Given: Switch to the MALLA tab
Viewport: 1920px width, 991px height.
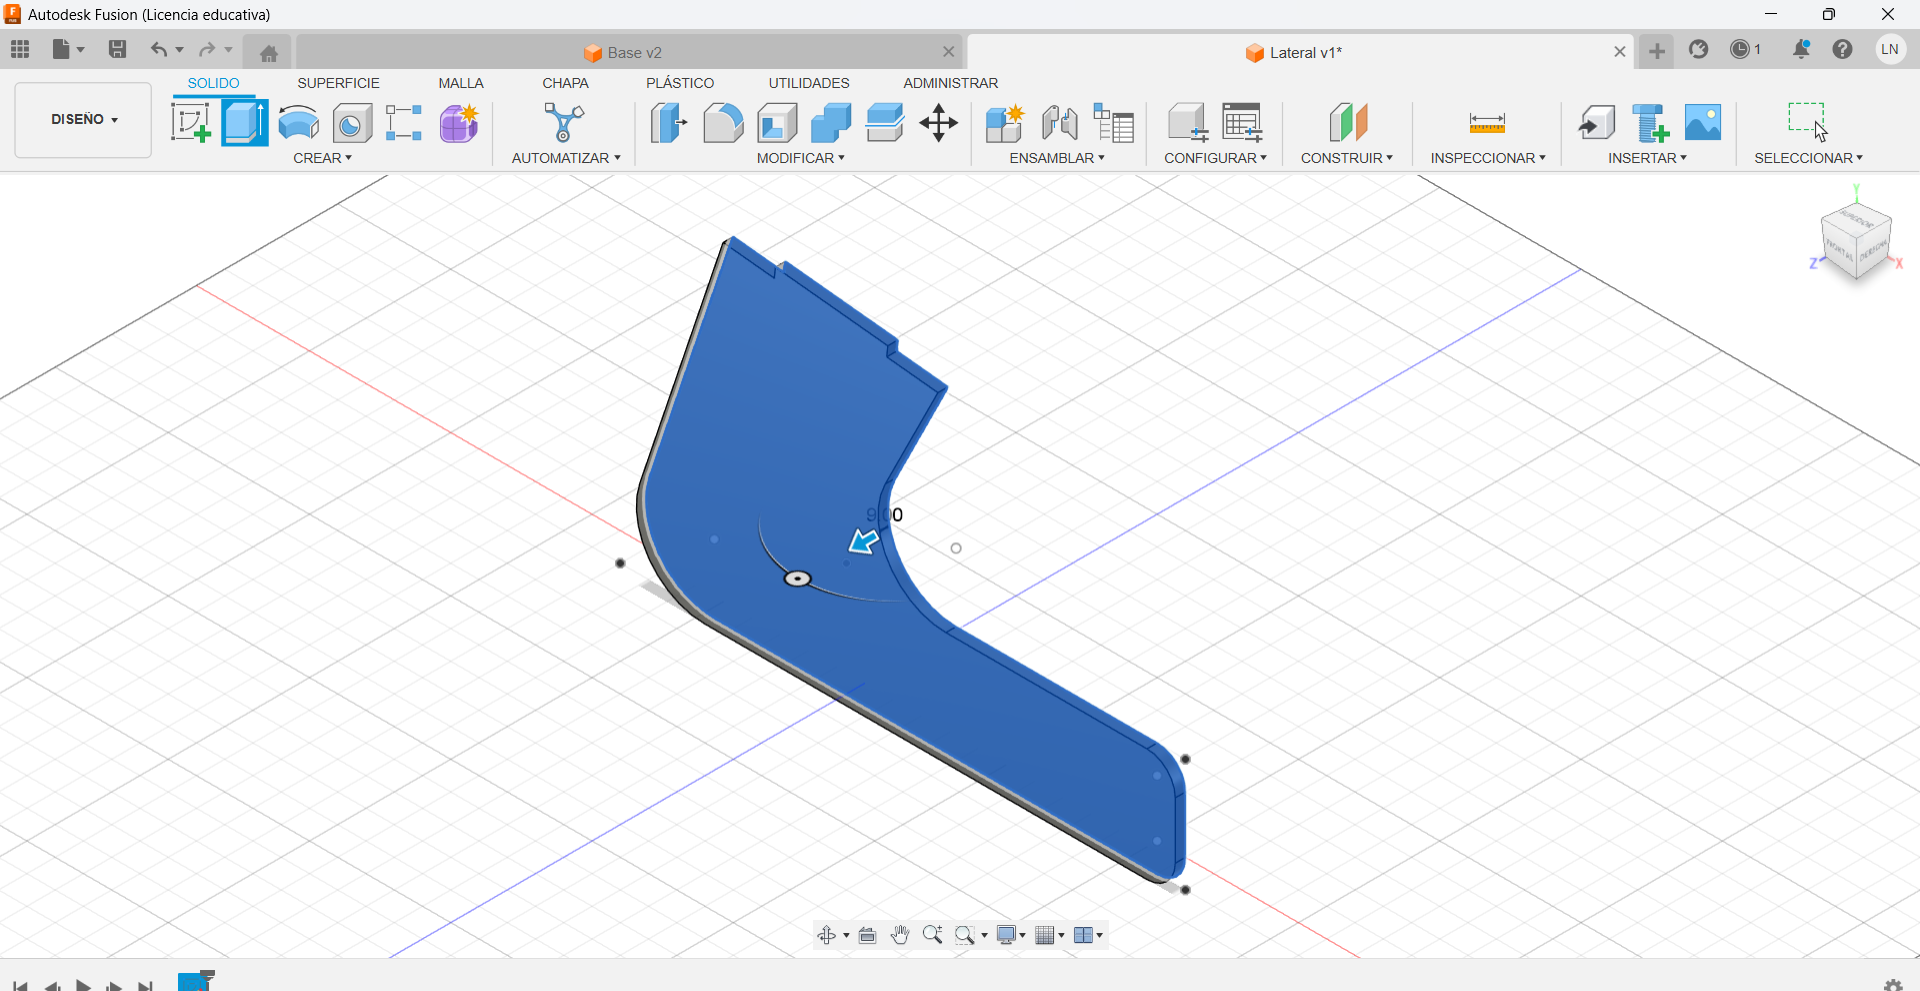Looking at the screenshot, I should (x=460, y=83).
